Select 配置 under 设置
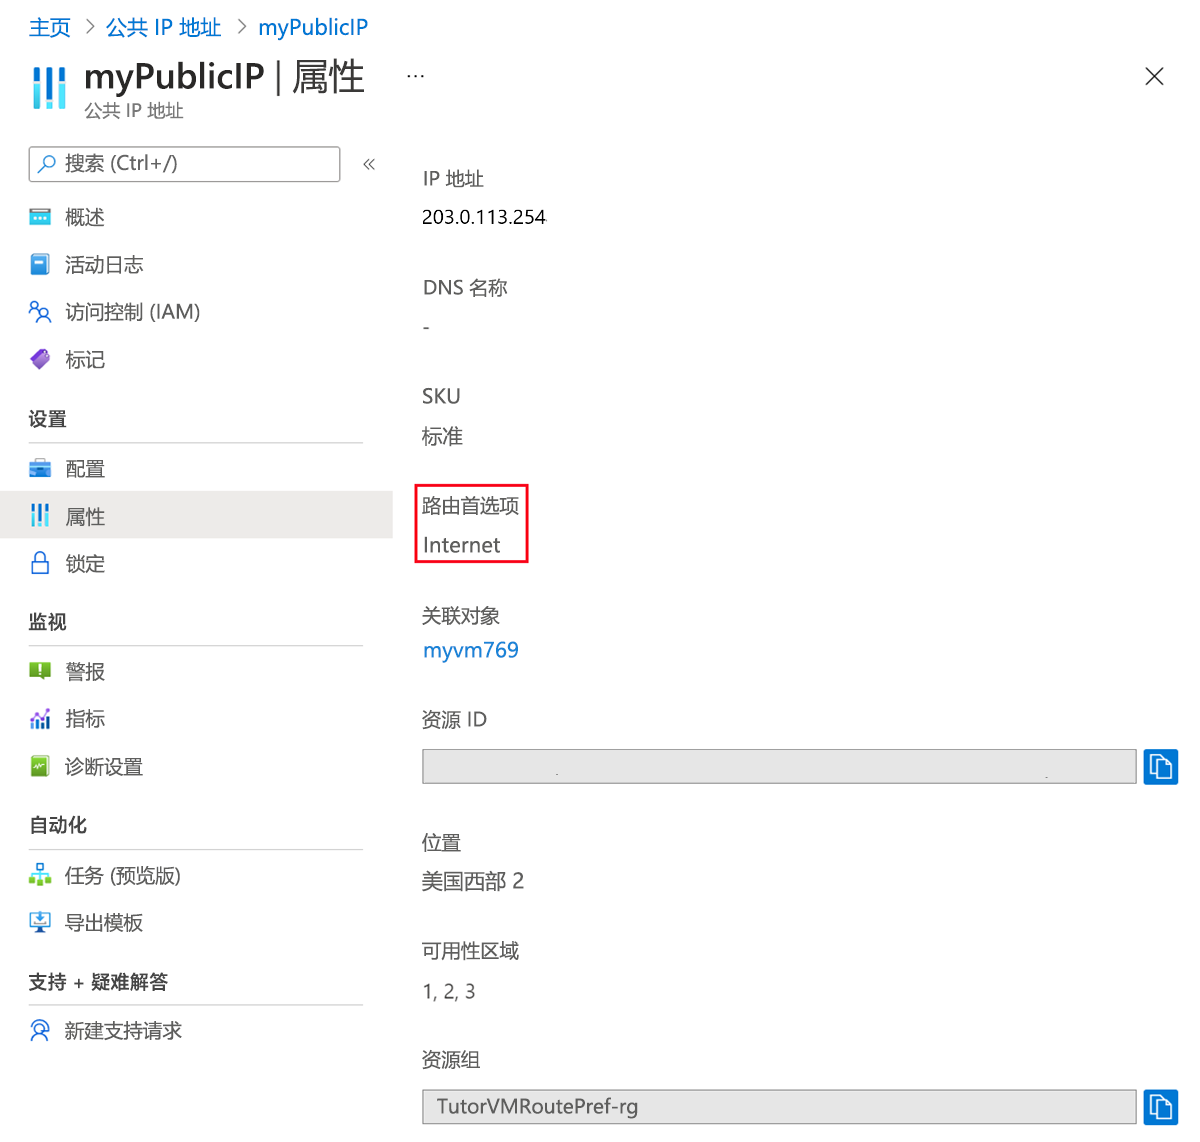 click(85, 467)
